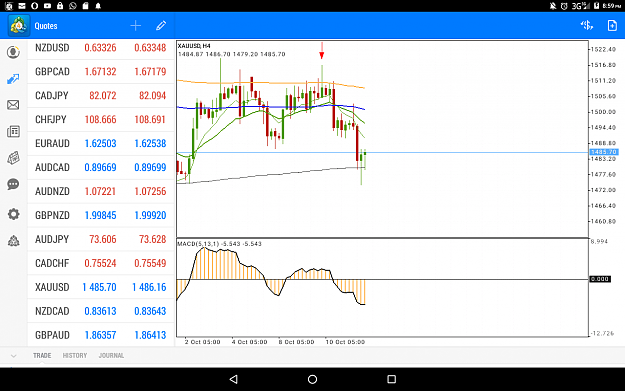
Task: Select the GBPAUD quote row
Action: click(101, 335)
